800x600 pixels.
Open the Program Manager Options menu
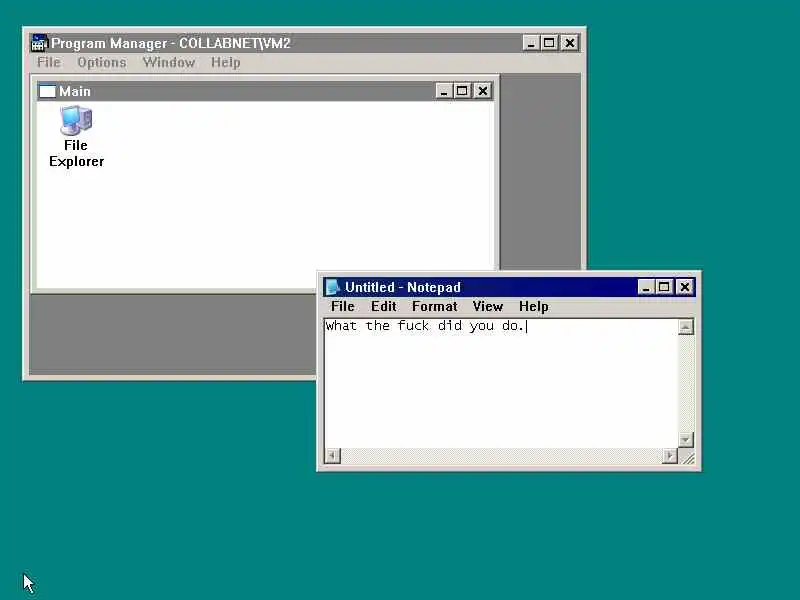point(102,62)
